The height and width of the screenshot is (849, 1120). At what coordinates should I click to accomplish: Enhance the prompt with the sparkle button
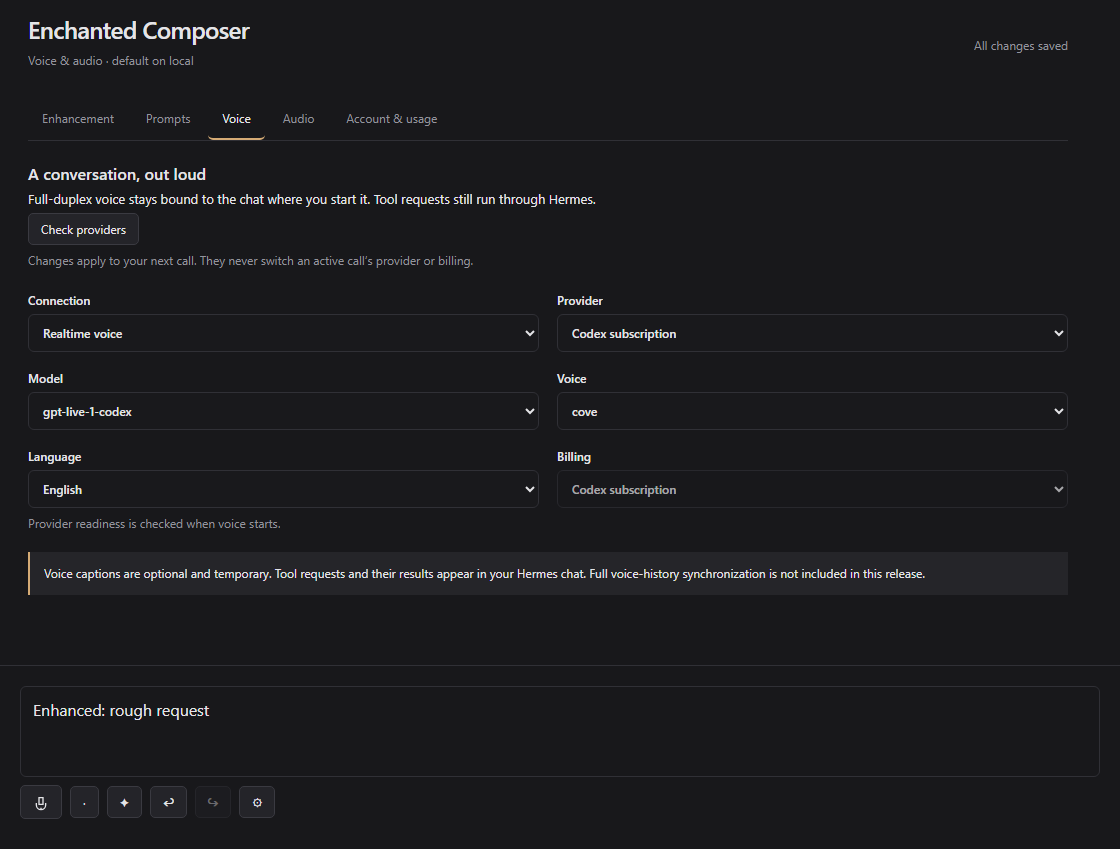click(x=124, y=803)
